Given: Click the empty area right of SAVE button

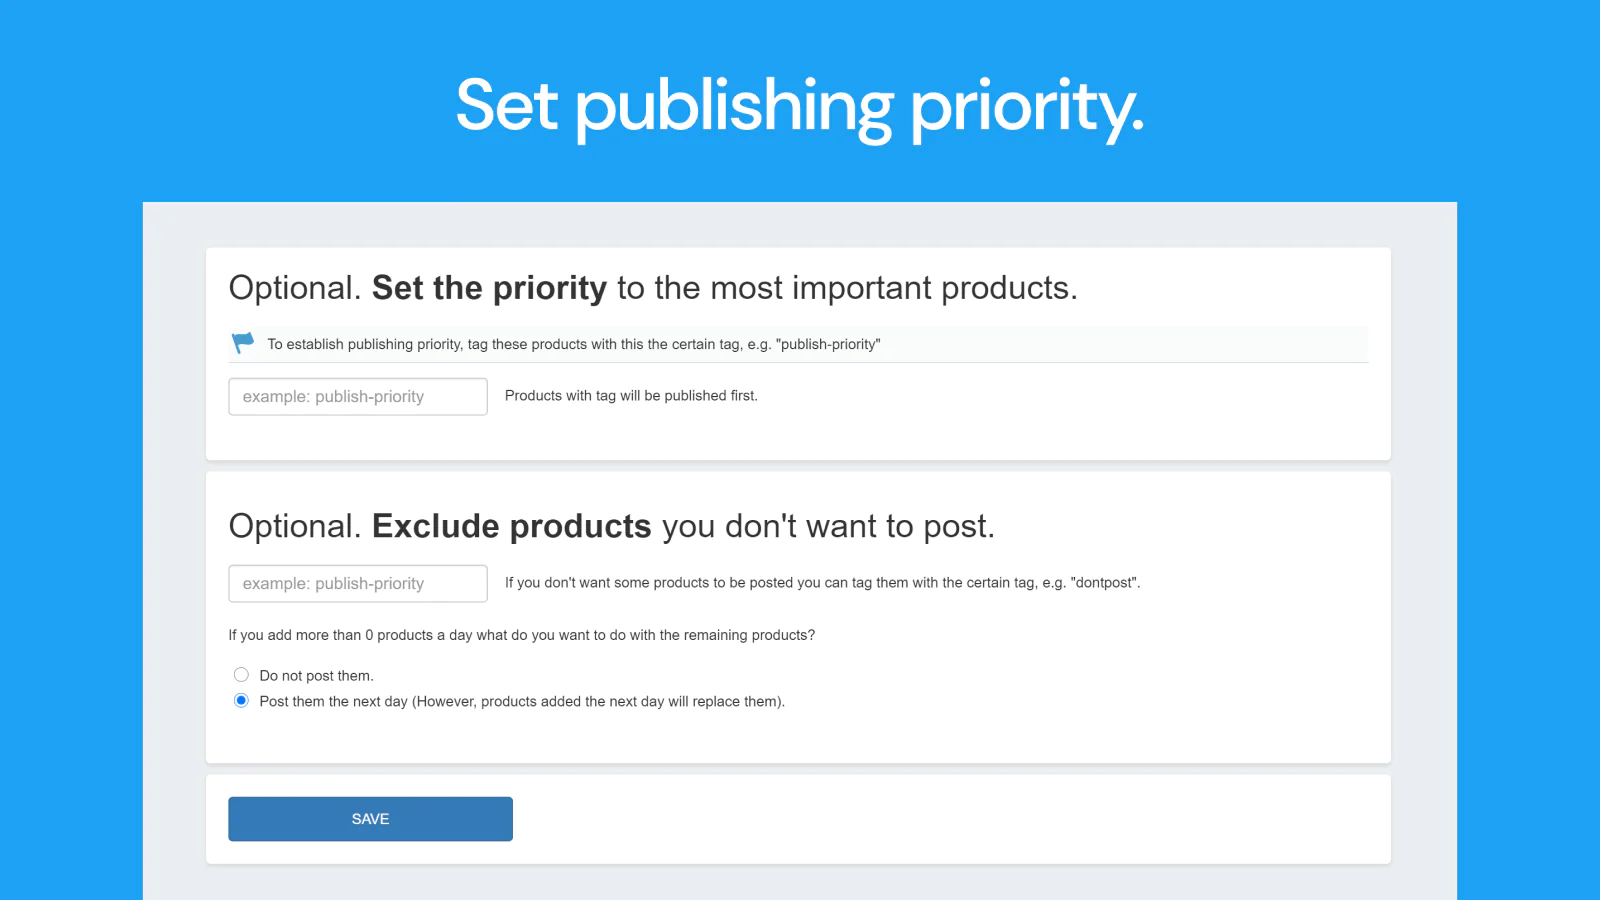Looking at the screenshot, I should 950,819.
